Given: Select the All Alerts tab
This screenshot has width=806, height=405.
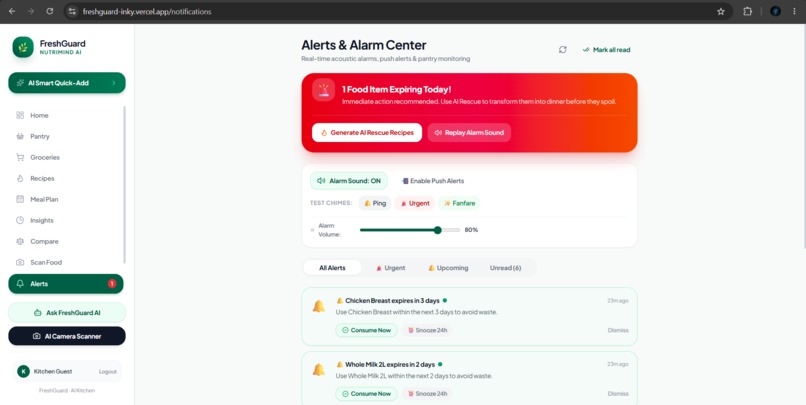Looking at the screenshot, I should 332,268.
